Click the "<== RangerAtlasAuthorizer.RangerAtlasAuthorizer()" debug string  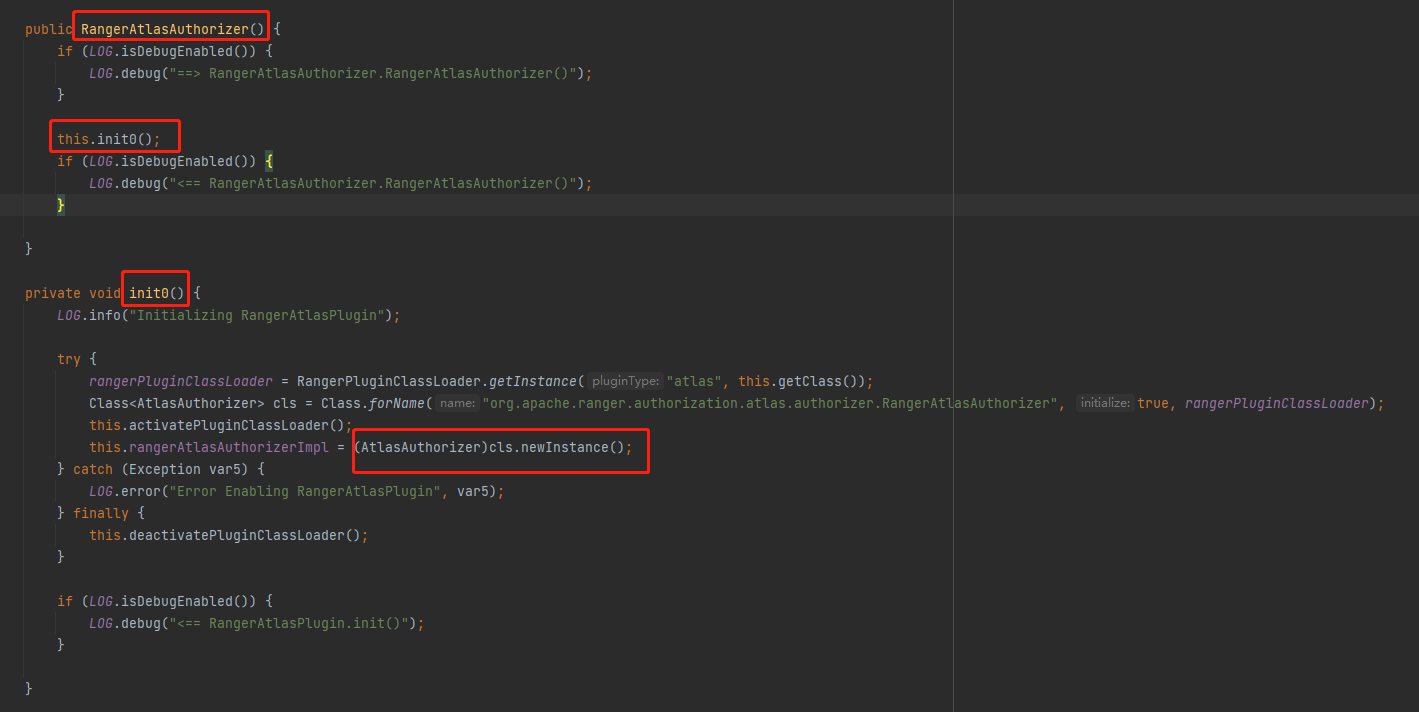point(373,183)
